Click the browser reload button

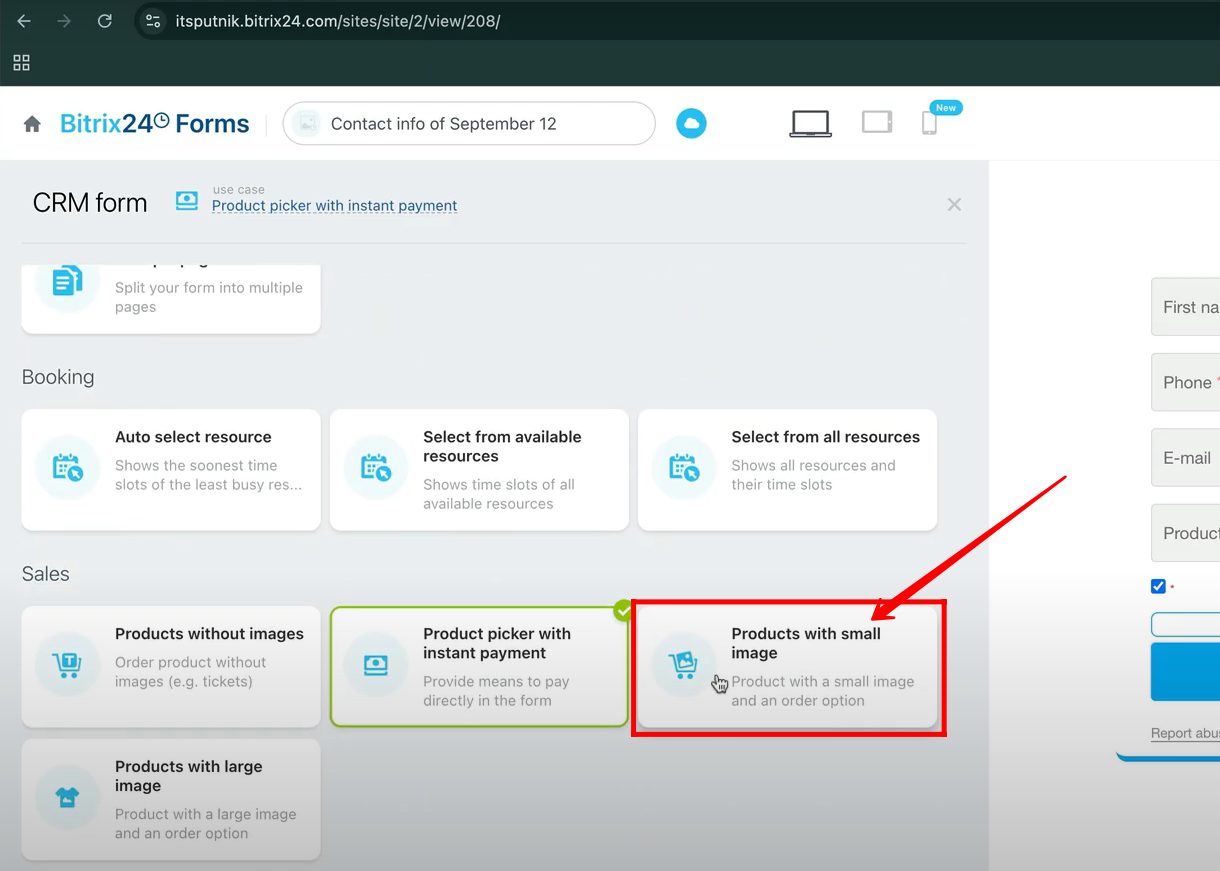pyautogui.click(x=104, y=21)
